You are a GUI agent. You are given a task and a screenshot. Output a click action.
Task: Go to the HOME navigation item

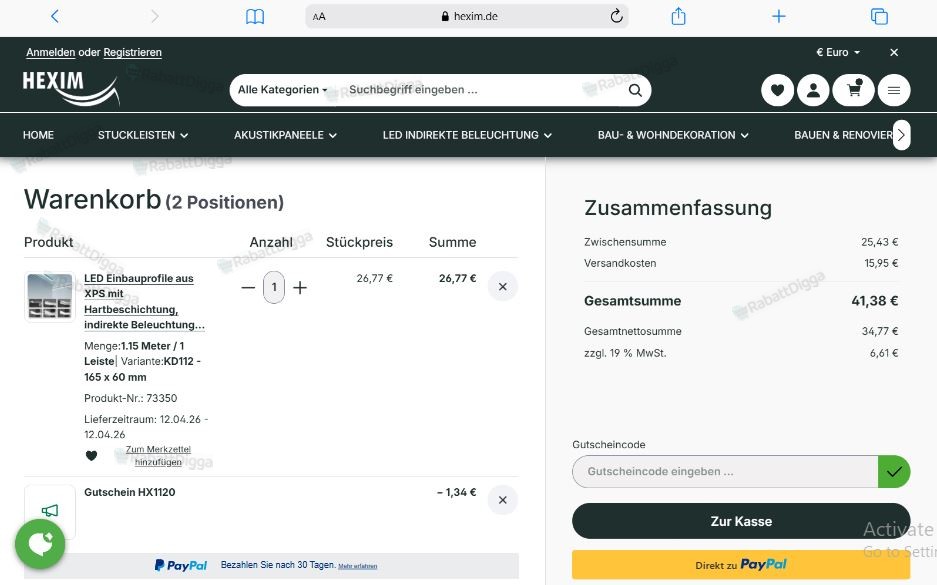click(38, 135)
